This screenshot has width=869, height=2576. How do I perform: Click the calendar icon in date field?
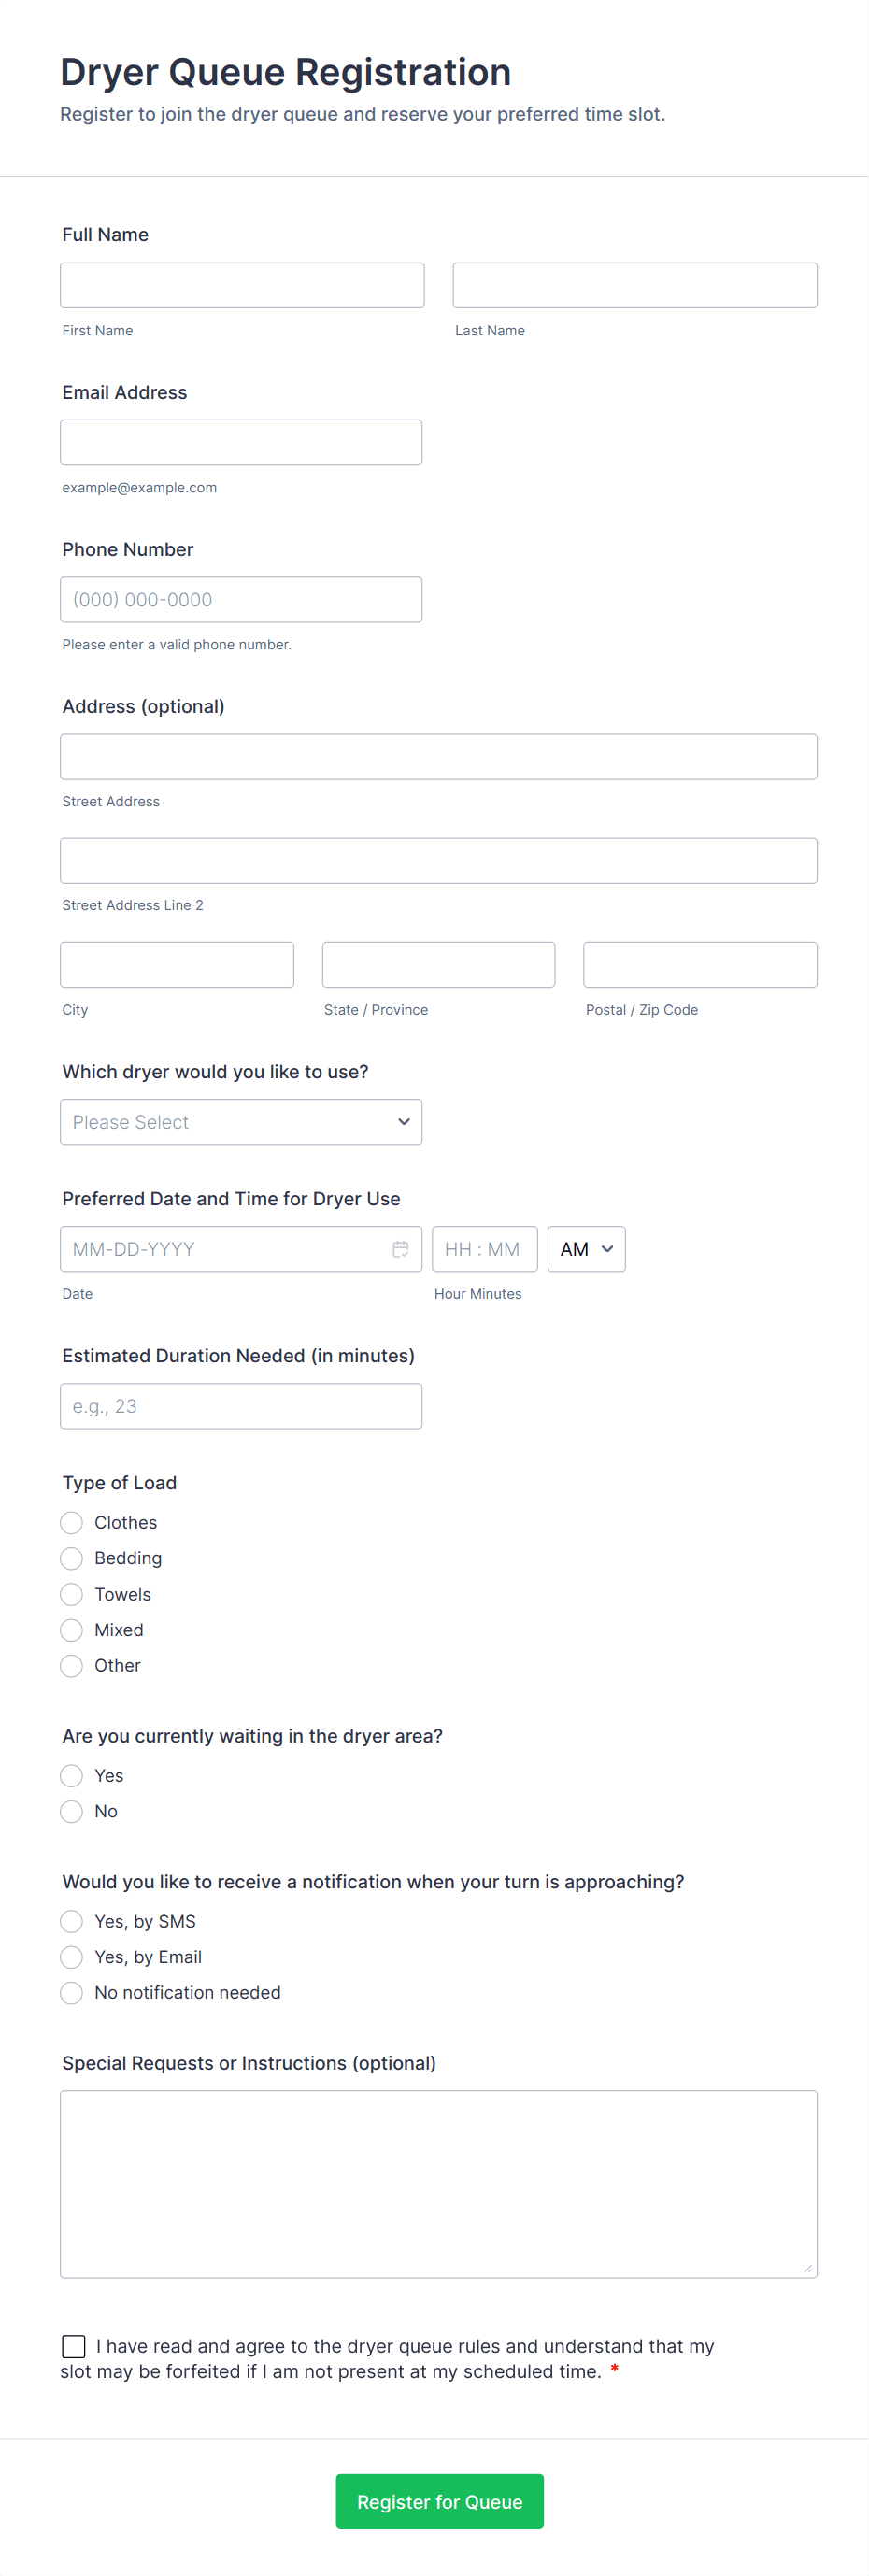click(400, 1249)
